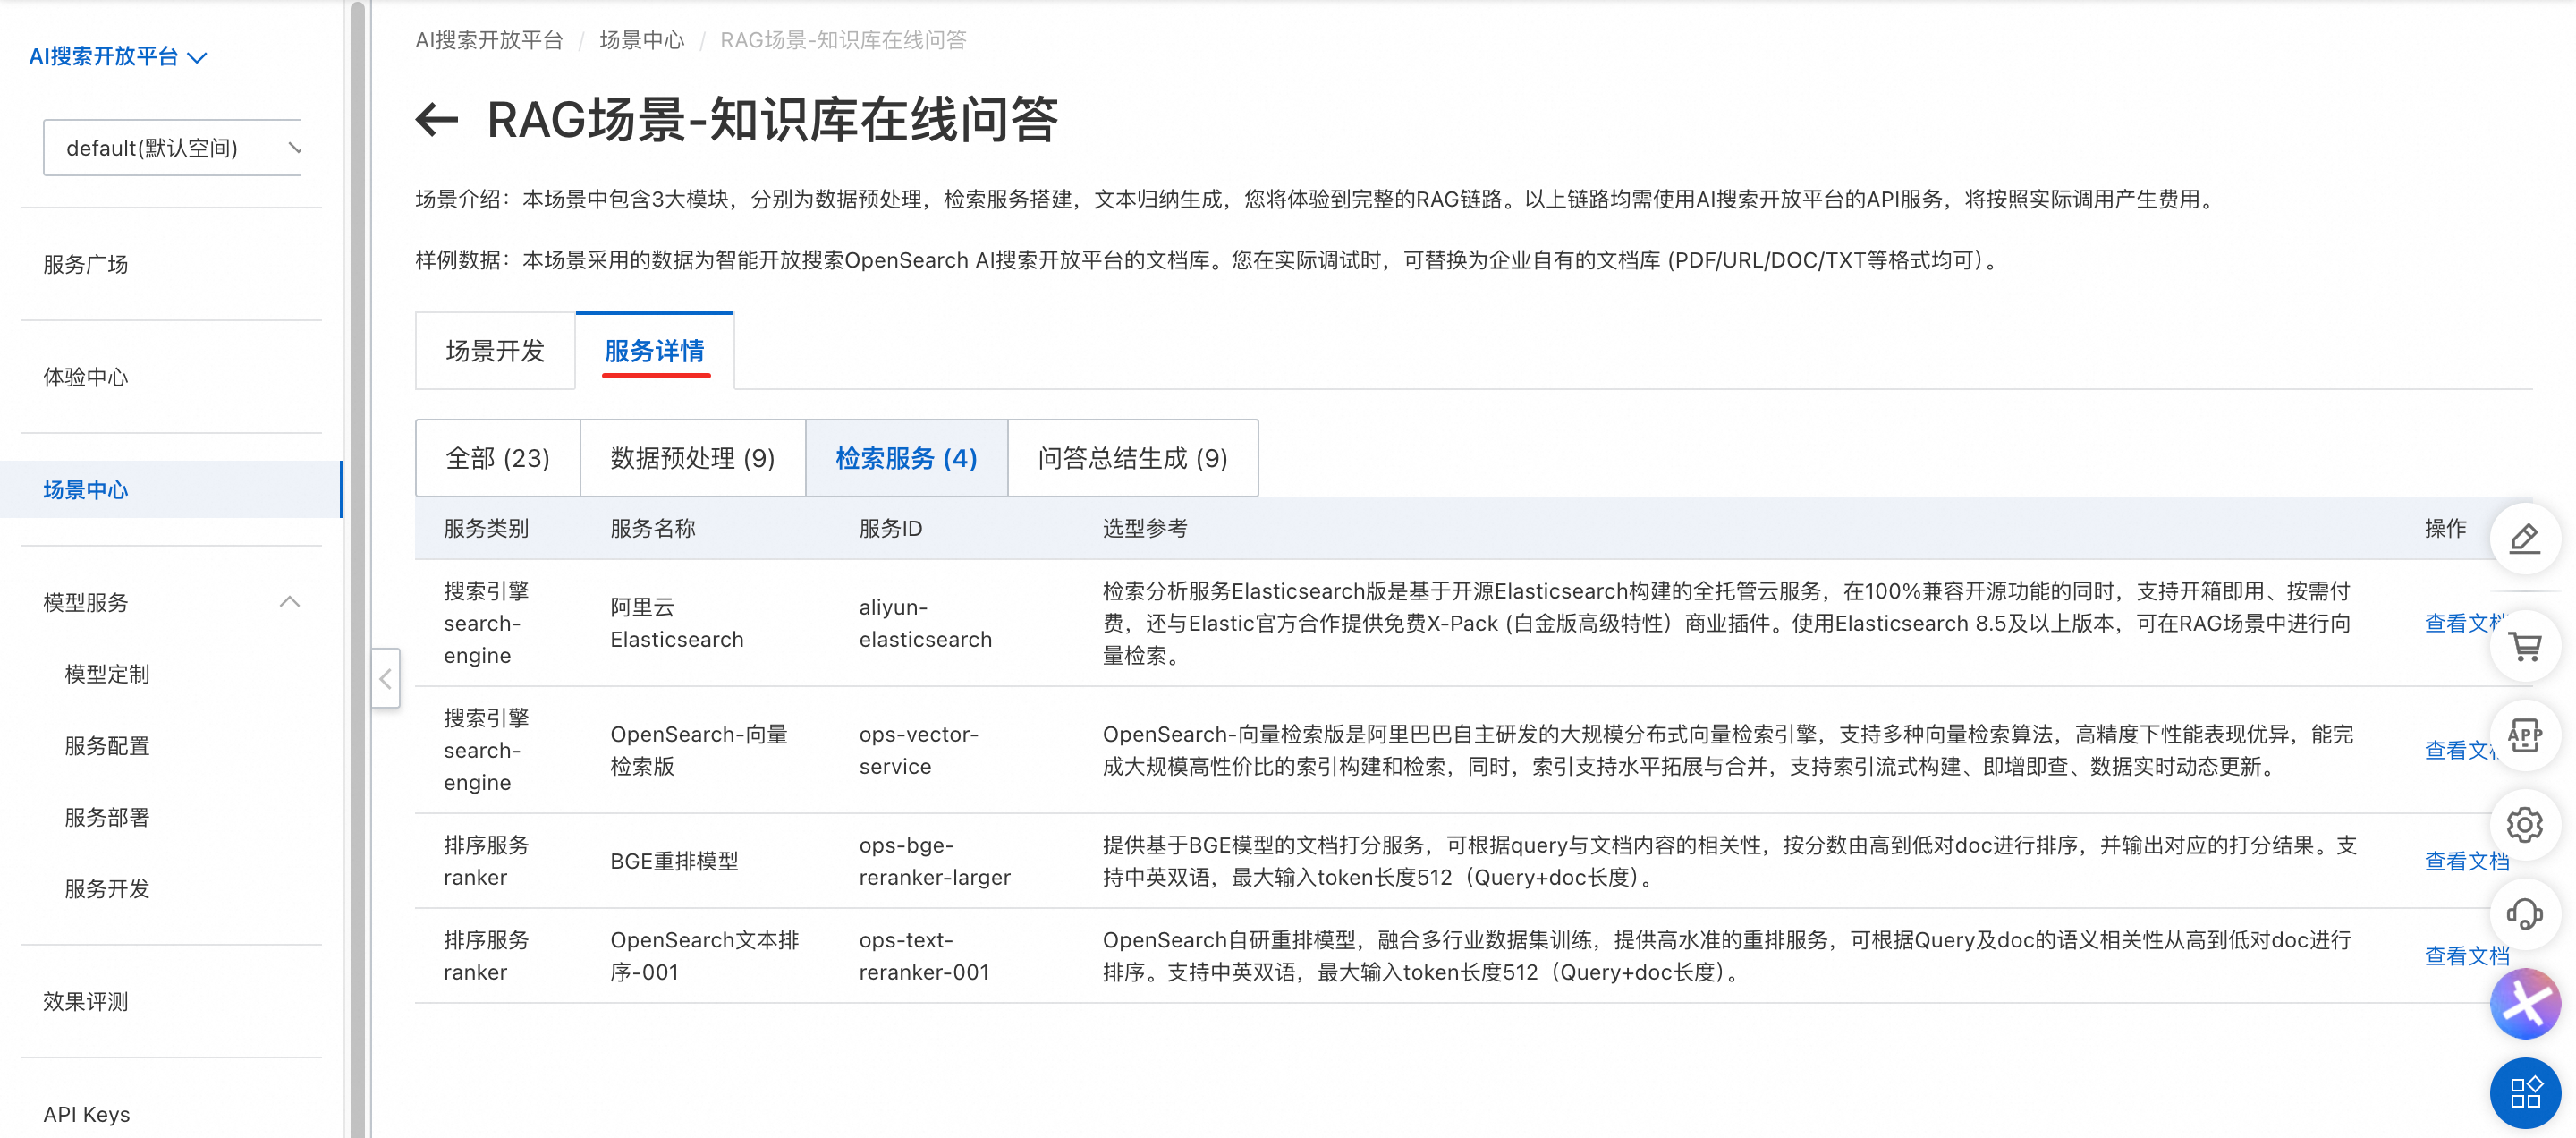Screen dimensions: 2576x1138
Task: Click AI搜索开放平台 breadcrumb link
Action: tap(489, 40)
